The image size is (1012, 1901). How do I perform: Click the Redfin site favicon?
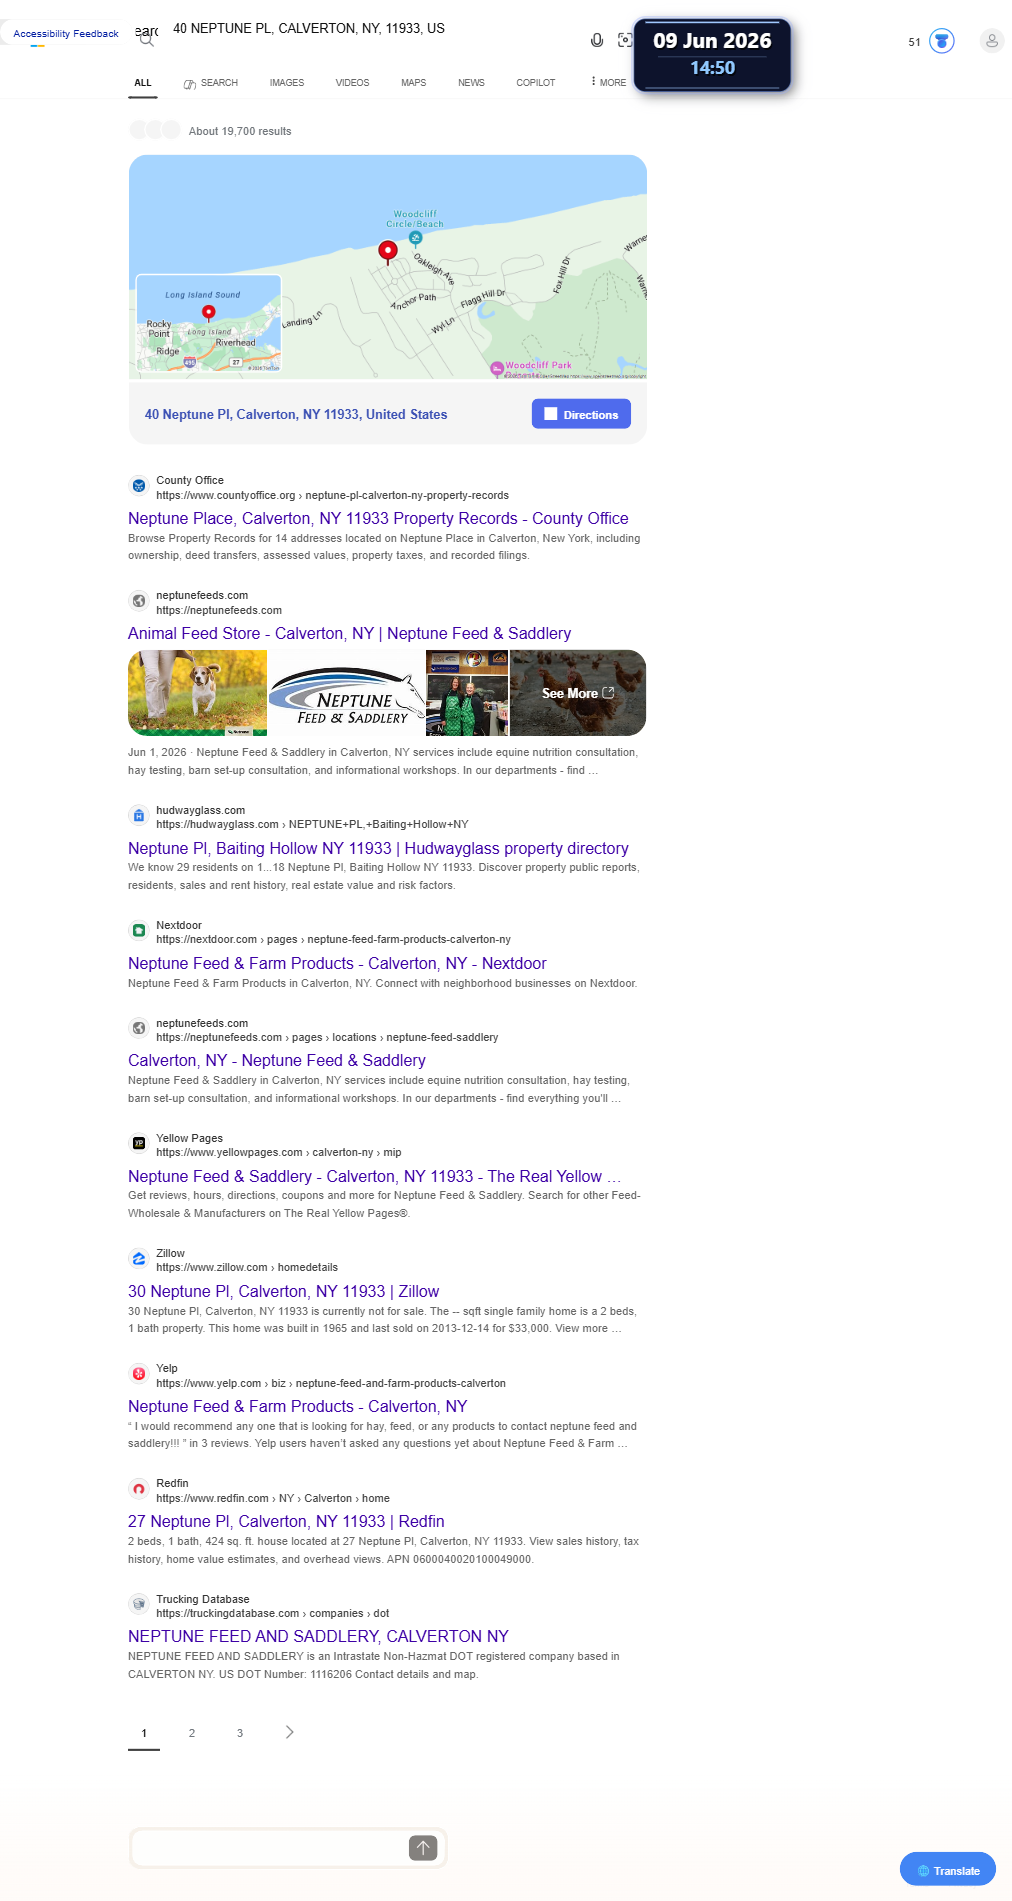point(139,1489)
